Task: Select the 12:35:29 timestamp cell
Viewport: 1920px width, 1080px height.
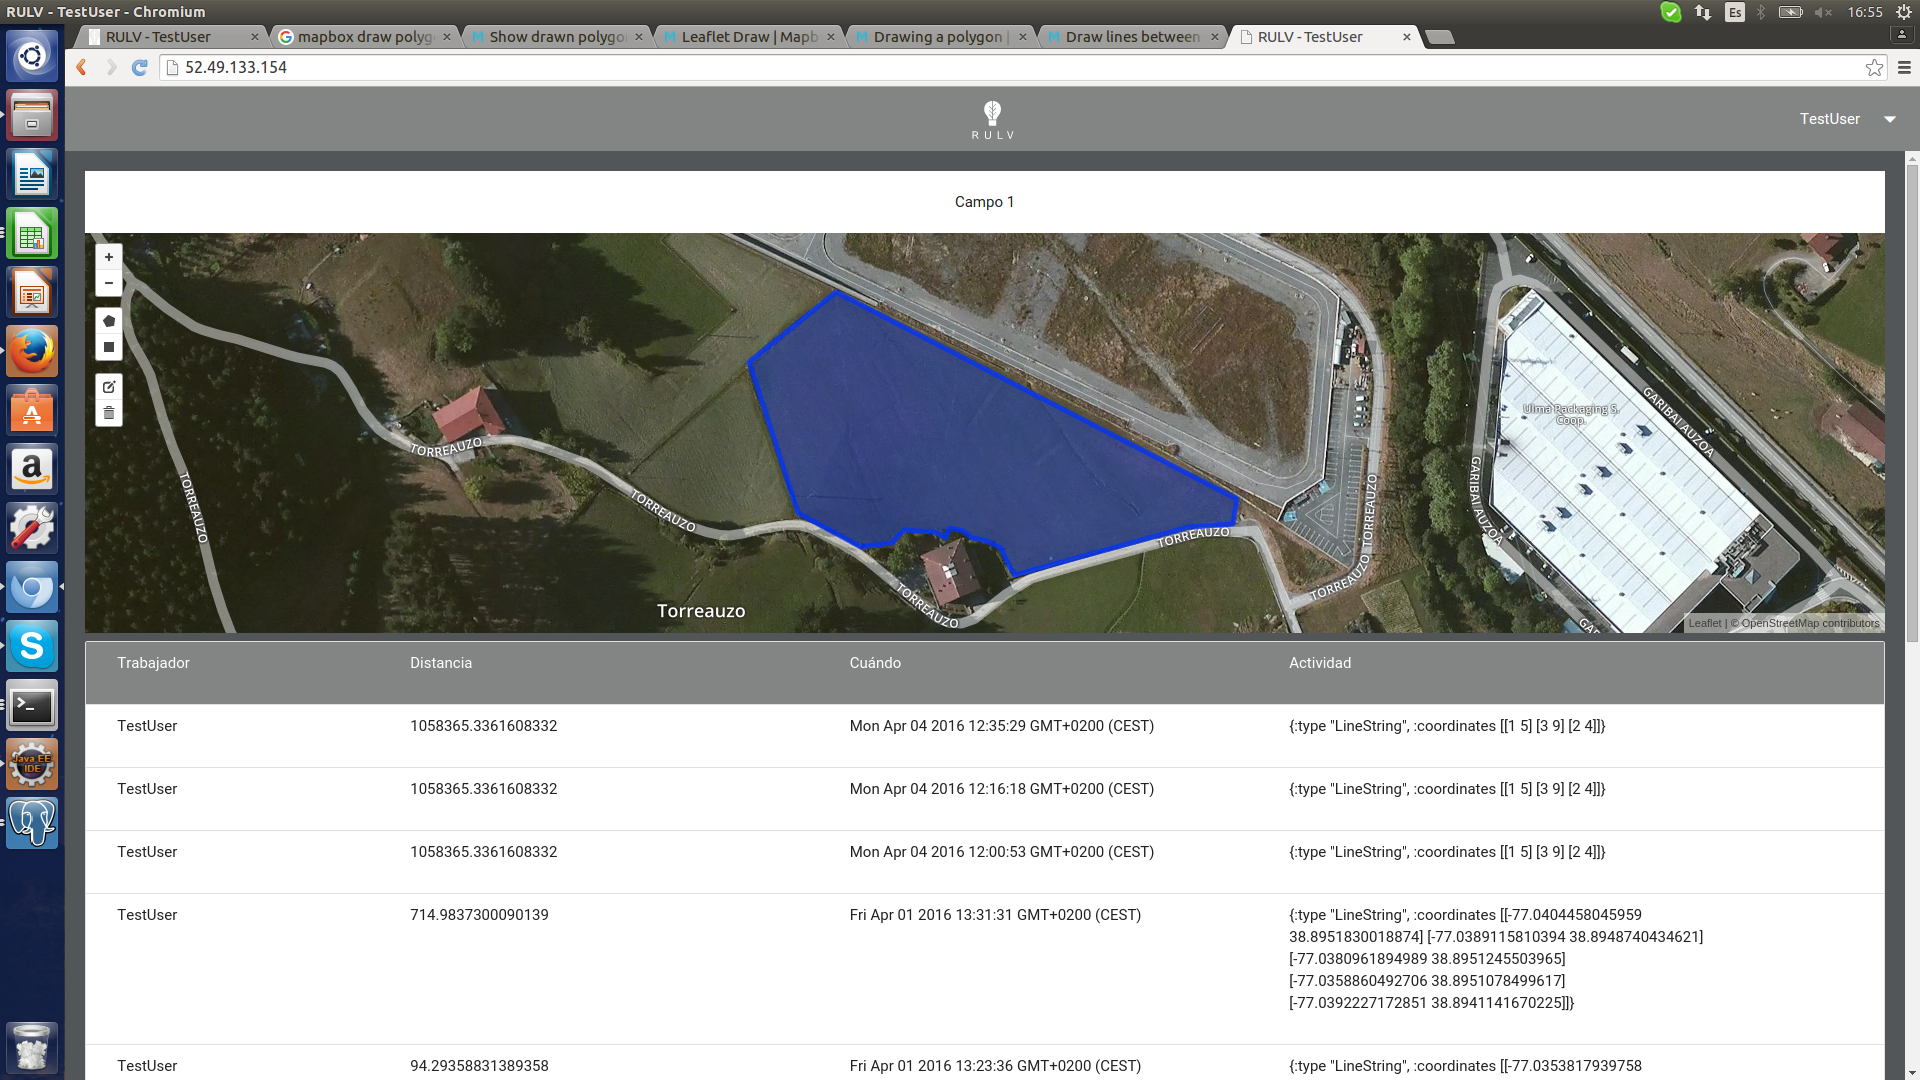Action: tap(1002, 726)
